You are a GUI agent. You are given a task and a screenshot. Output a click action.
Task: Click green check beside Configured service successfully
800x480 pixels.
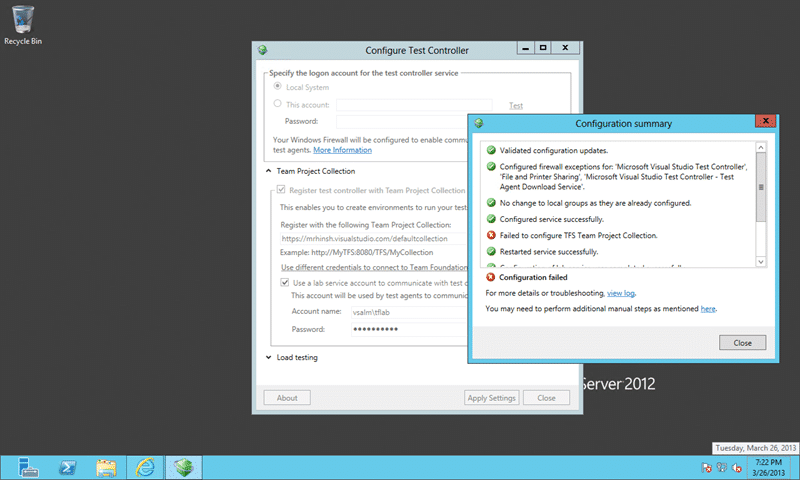coord(491,219)
